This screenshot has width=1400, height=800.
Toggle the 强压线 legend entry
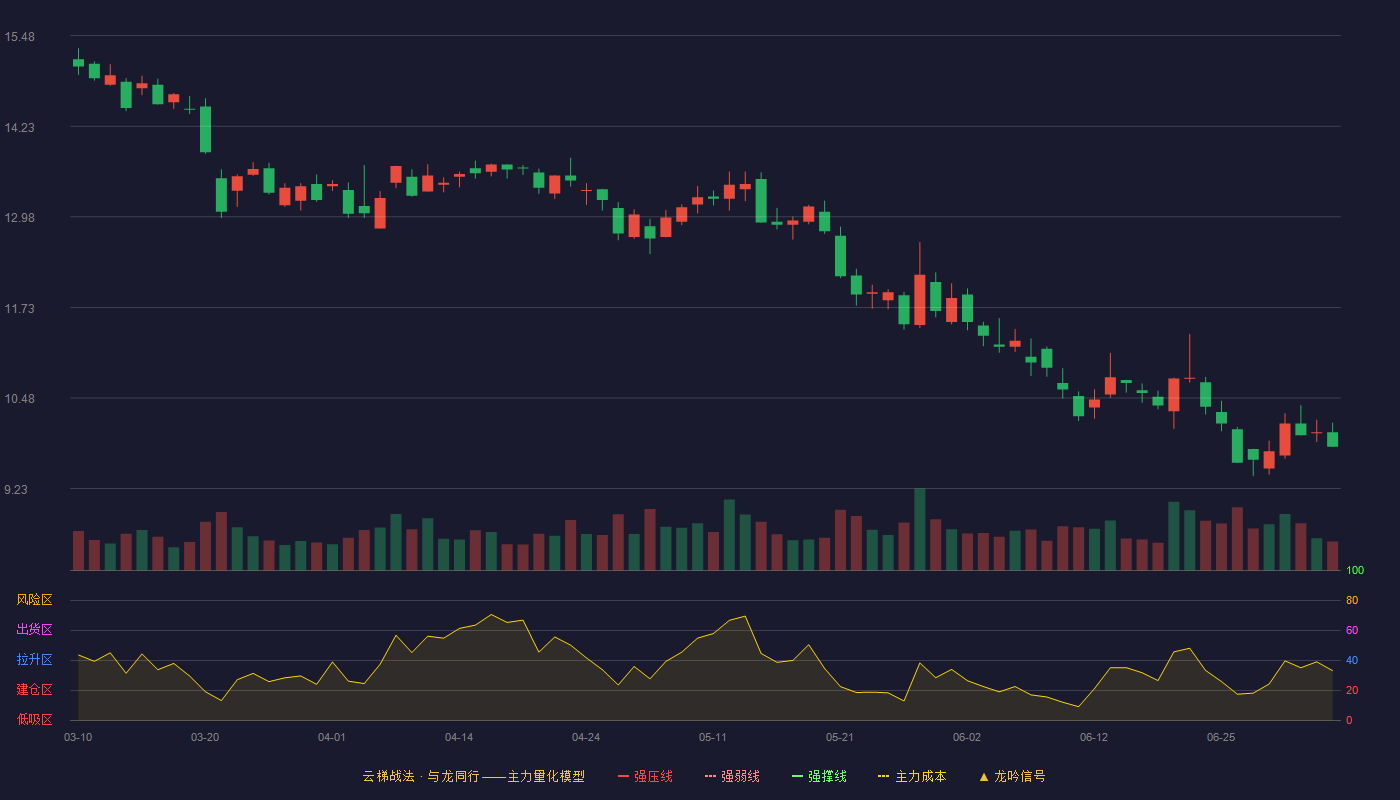coord(645,776)
